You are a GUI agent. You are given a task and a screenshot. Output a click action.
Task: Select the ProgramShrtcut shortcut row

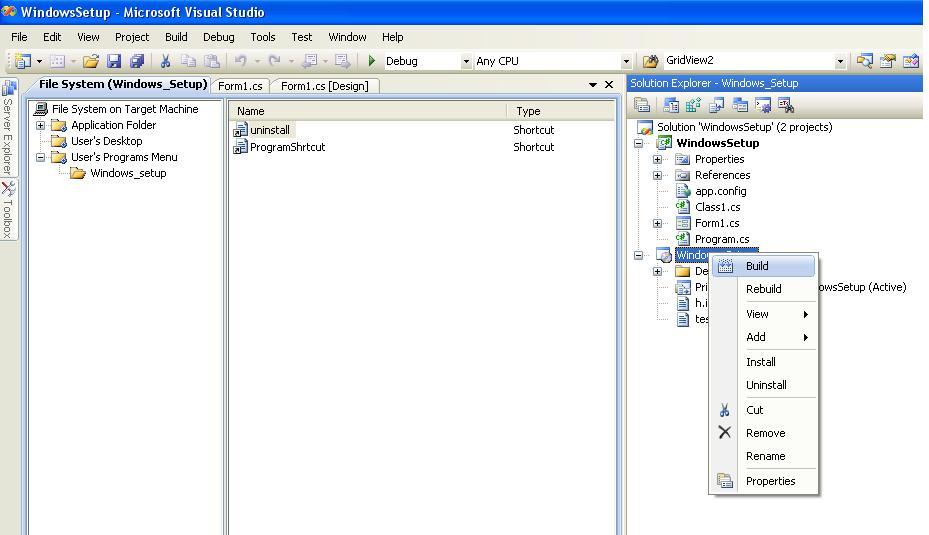[x=421, y=147]
